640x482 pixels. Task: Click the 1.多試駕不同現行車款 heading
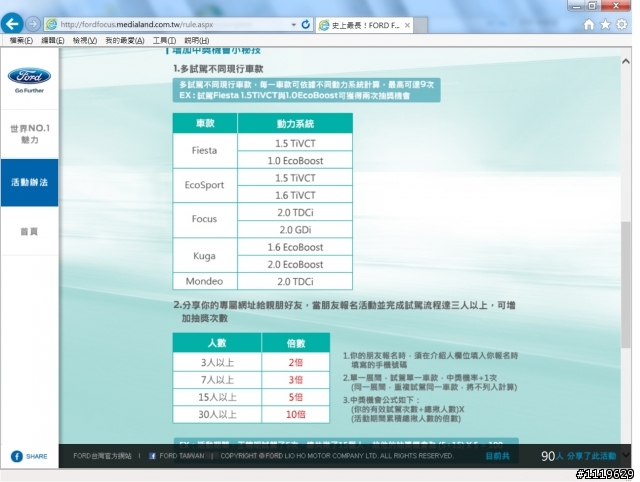click(218, 69)
